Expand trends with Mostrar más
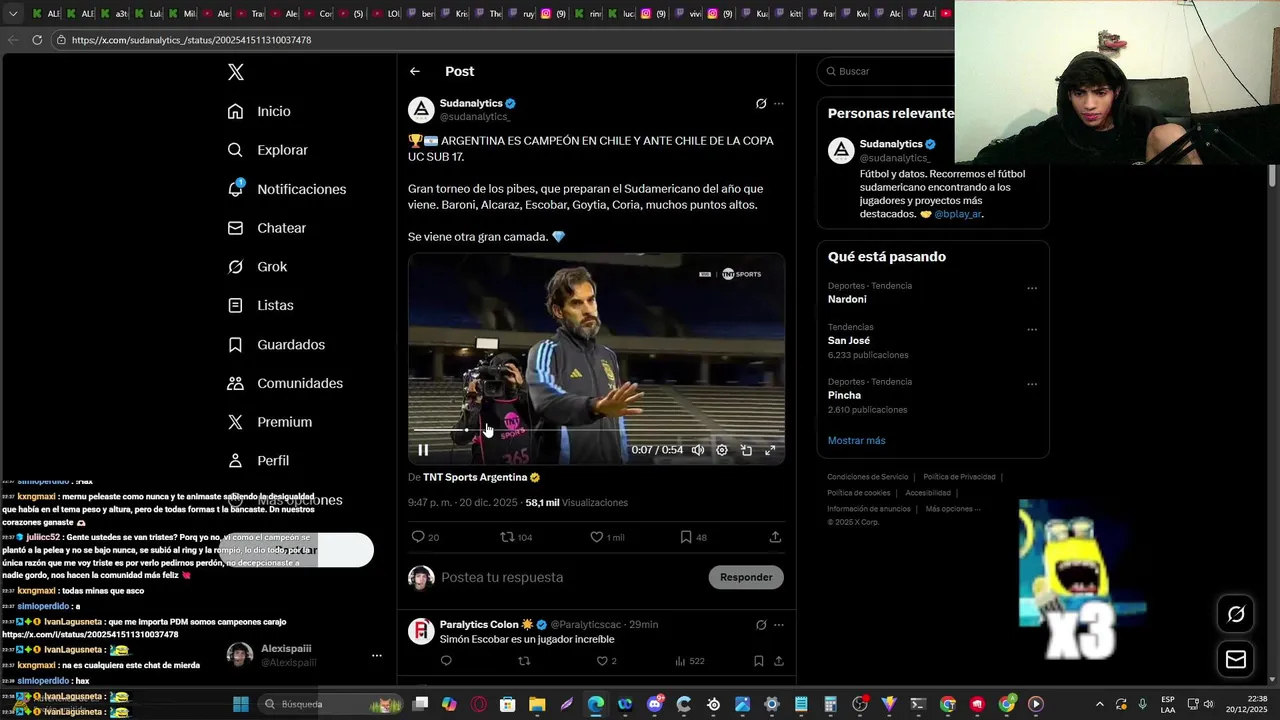This screenshot has height=720, width=1280. (856, 440)
